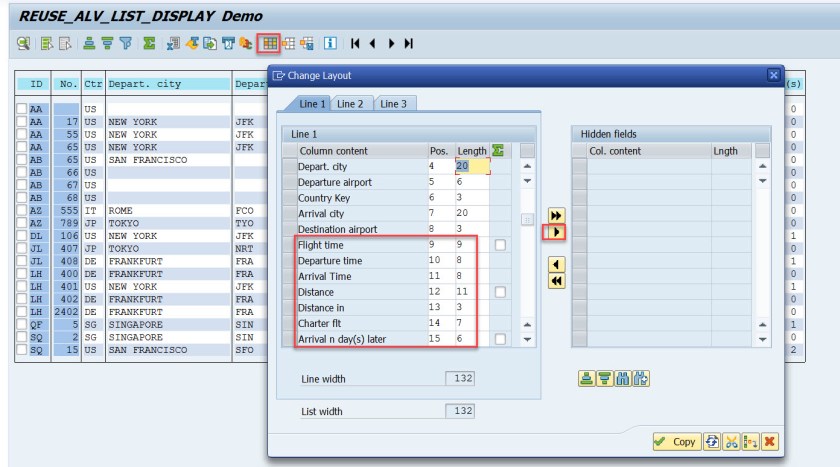Image resolution: width=840 pixels, height=467 pixels.
Task: Click the binoculars Find icon in dialog
Action: pyautogui.click(x=622, y=379)
